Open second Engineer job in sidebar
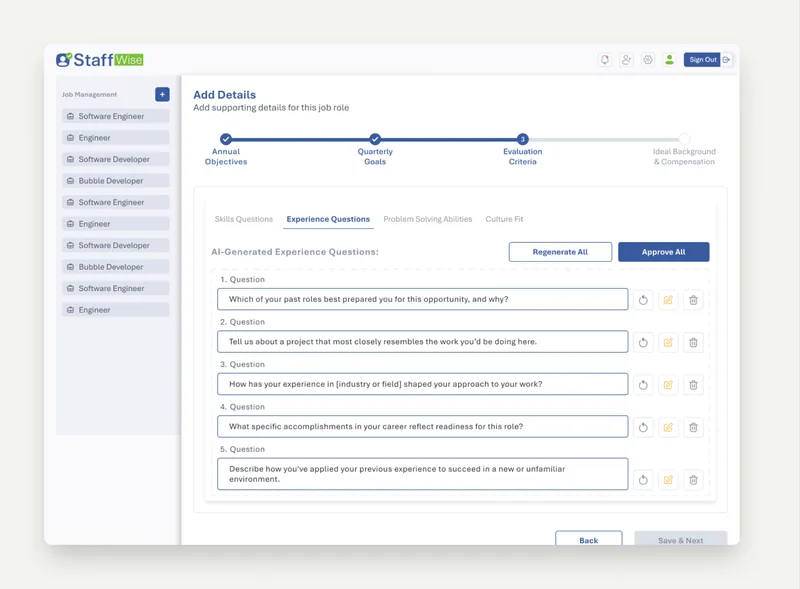Screen dimensions: 800x589 point(116,224)
